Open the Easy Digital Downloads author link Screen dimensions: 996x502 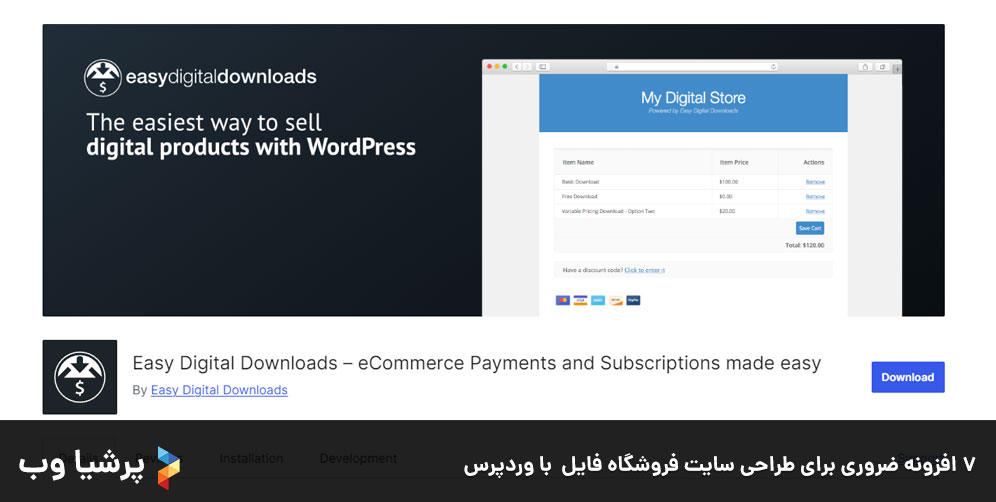pyautogui.click(x=219, y=390)
